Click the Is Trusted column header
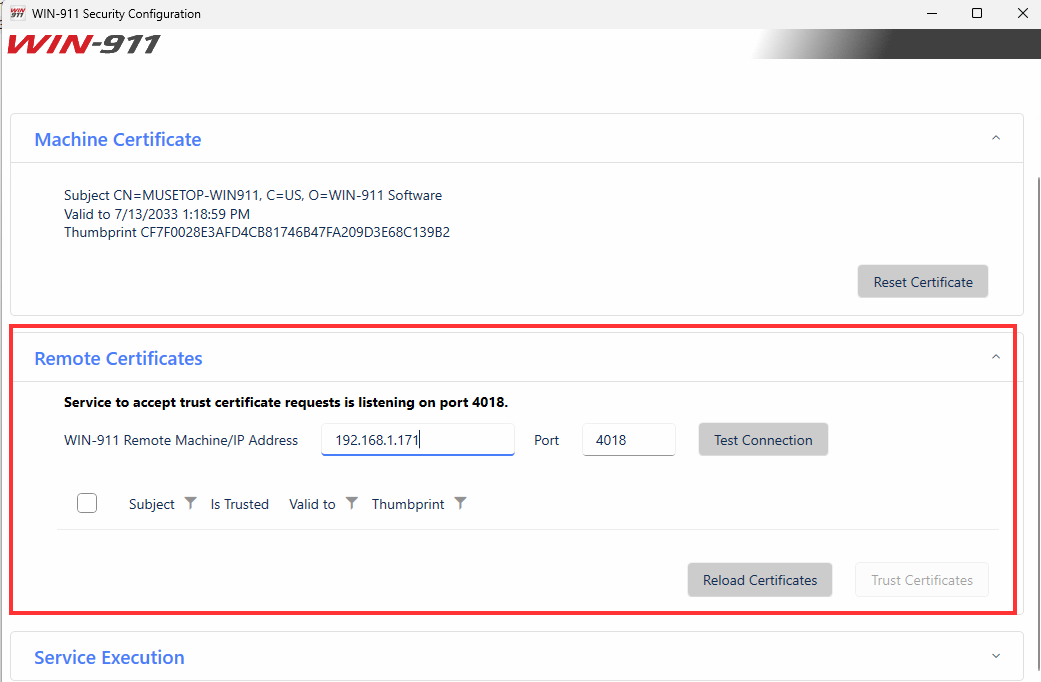 (x=240, y=504)
